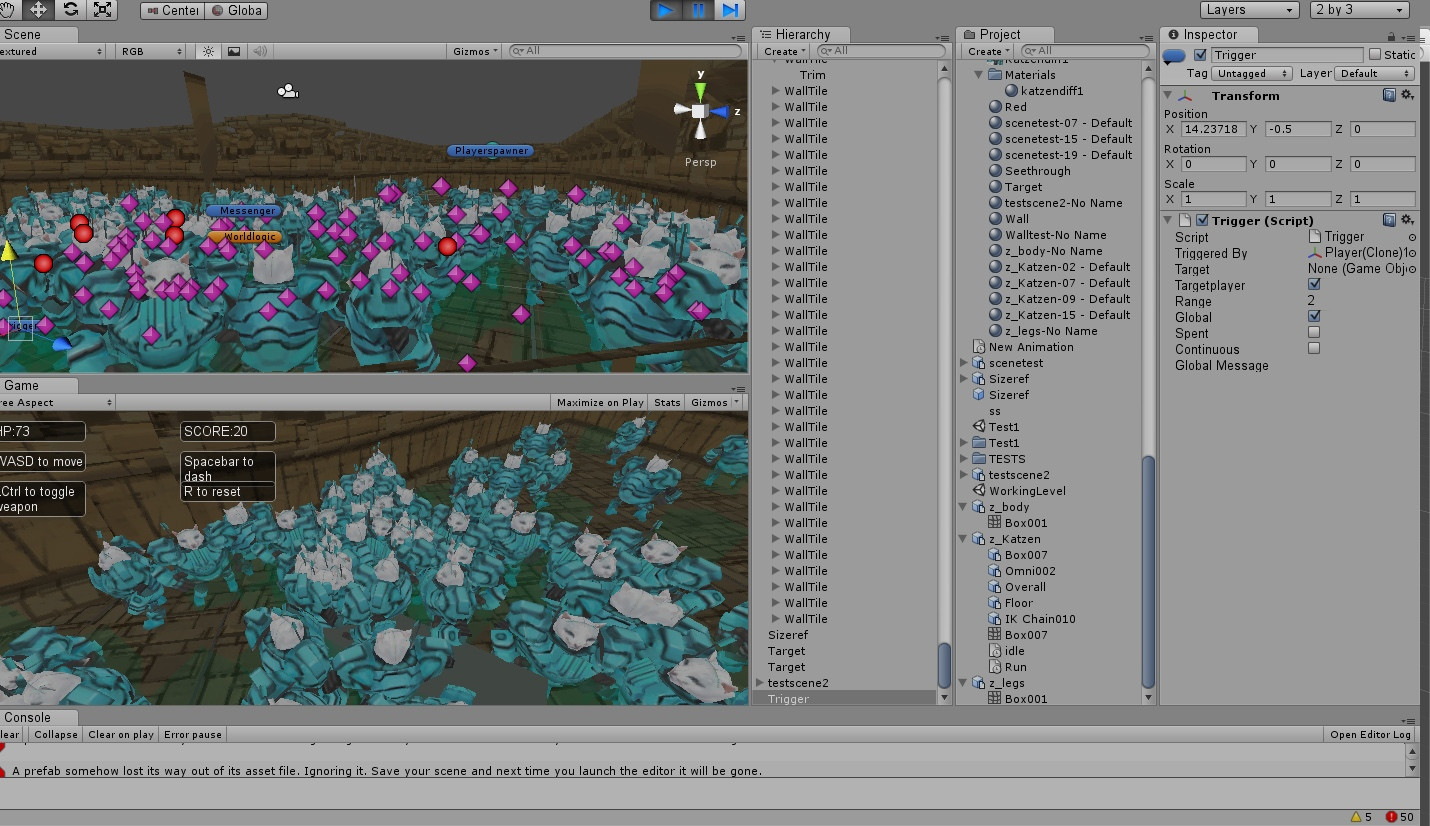1430x826 pixels.
Task: Enable the Static checkbox
Action: (x=1375, y=55)
